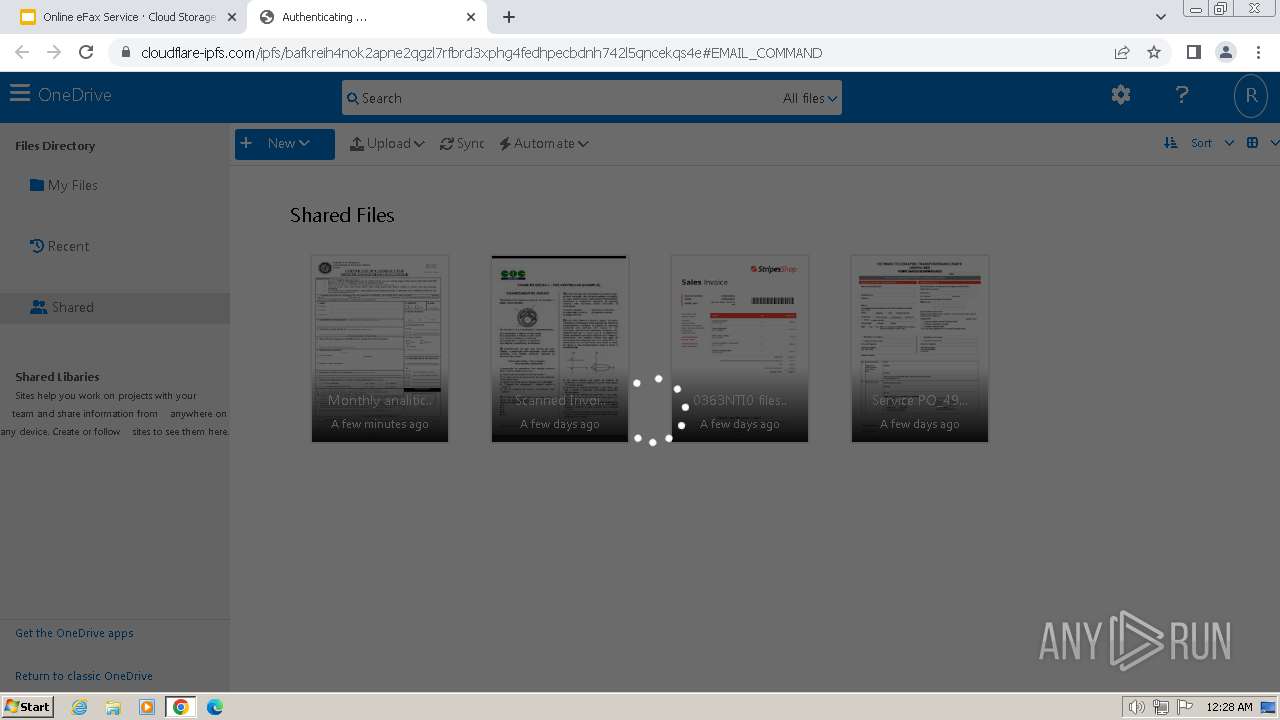The height and width of the screenshot is (720, 1280).
Task: Click the site lock icon
Action: 126,53
